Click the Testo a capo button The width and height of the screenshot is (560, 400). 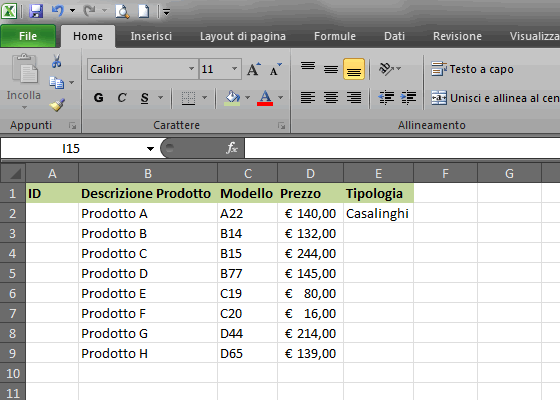(x=472, y=69)
